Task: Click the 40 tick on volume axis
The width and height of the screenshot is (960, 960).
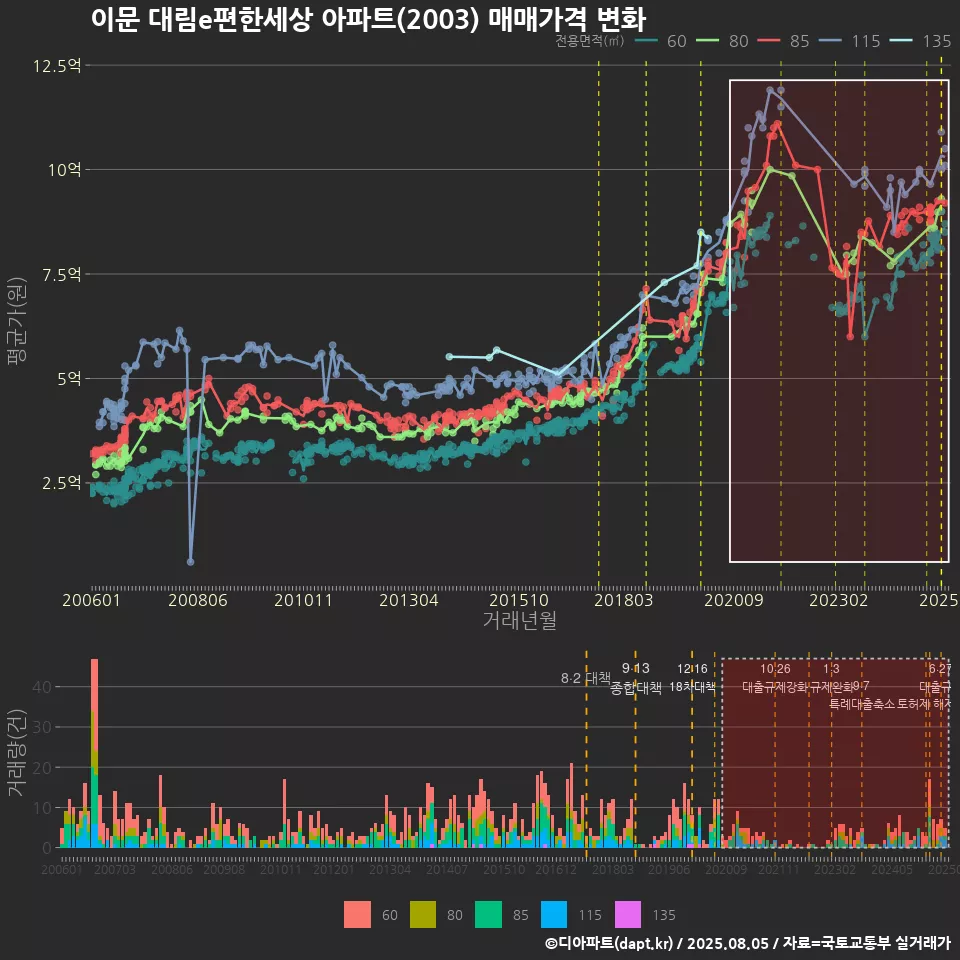Action: pos(42,687)
